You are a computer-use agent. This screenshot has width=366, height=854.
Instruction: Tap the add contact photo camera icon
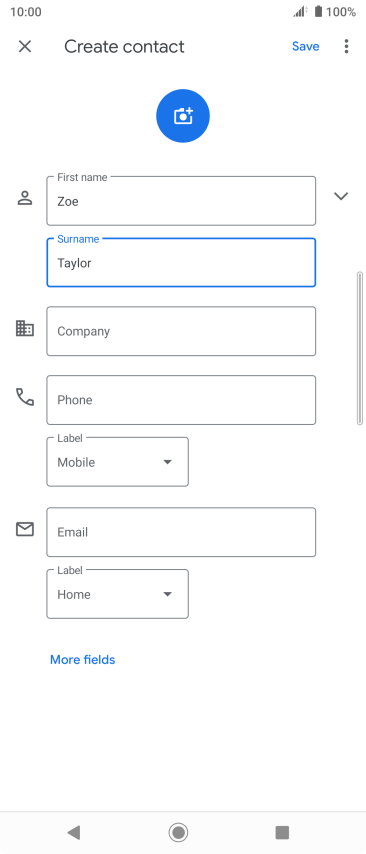pyautogui.click(x=183, y=116)
